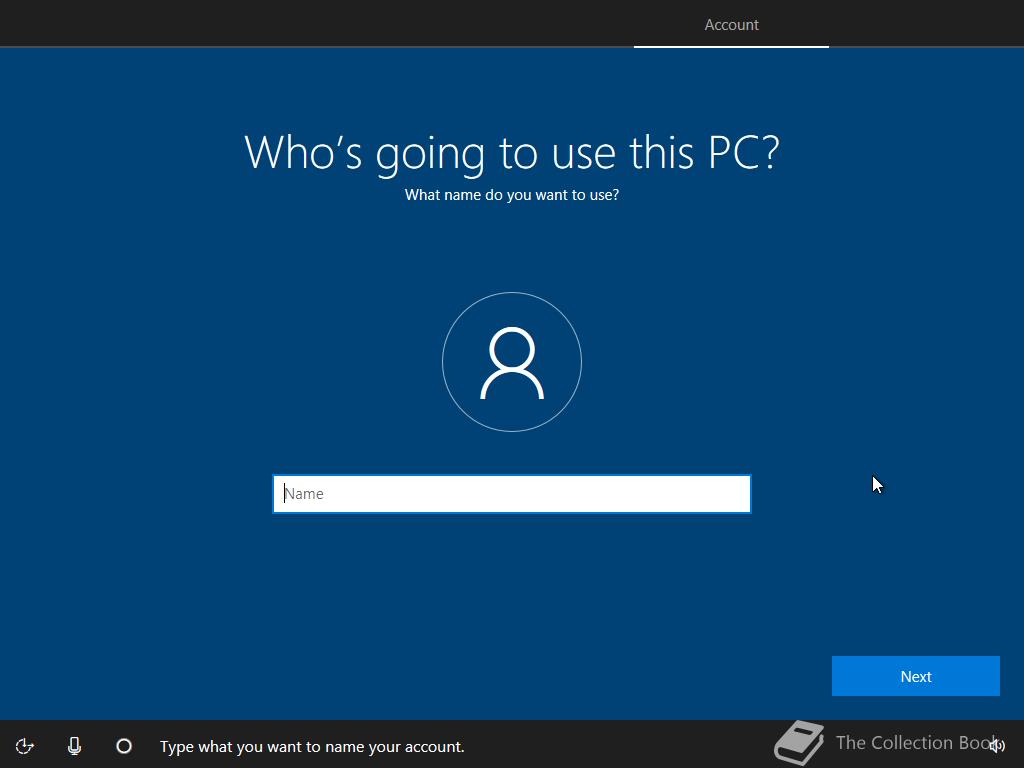Click the volume speaker icon

pos(997,746)
